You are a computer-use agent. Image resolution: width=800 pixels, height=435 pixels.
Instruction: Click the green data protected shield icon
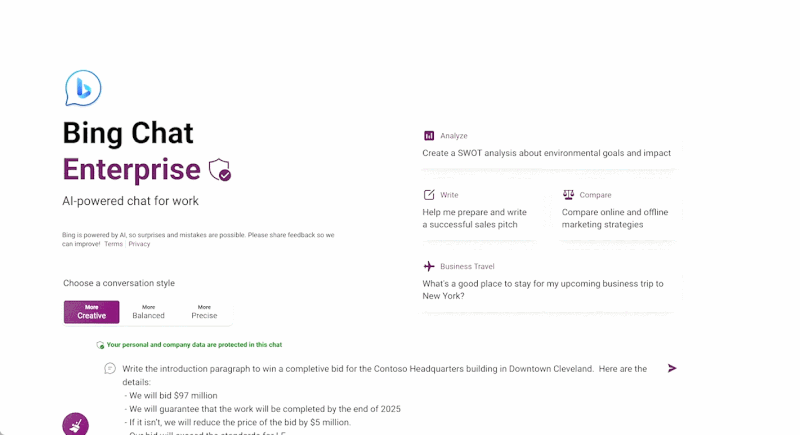(100, 345)
